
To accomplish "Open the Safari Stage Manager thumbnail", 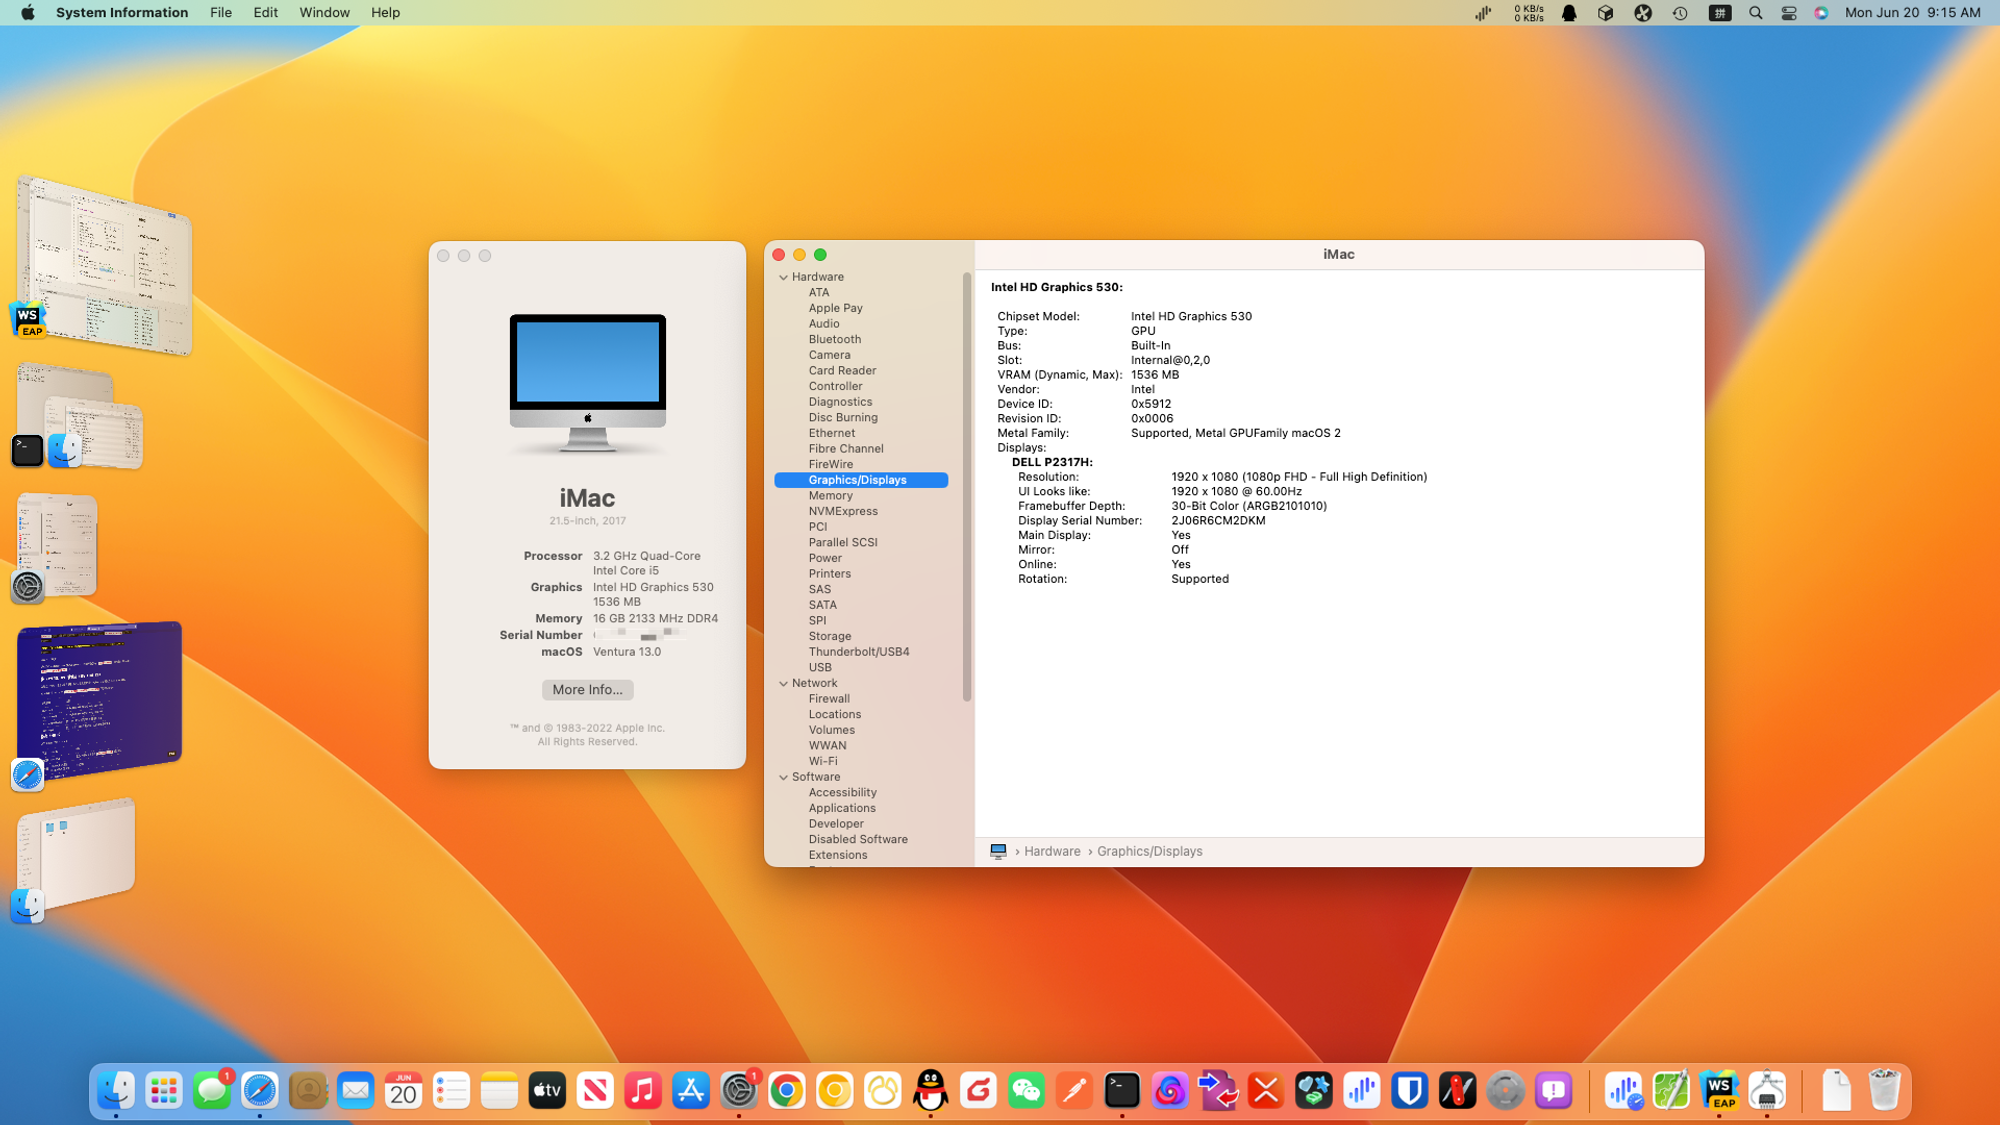I will click(99, 700).
